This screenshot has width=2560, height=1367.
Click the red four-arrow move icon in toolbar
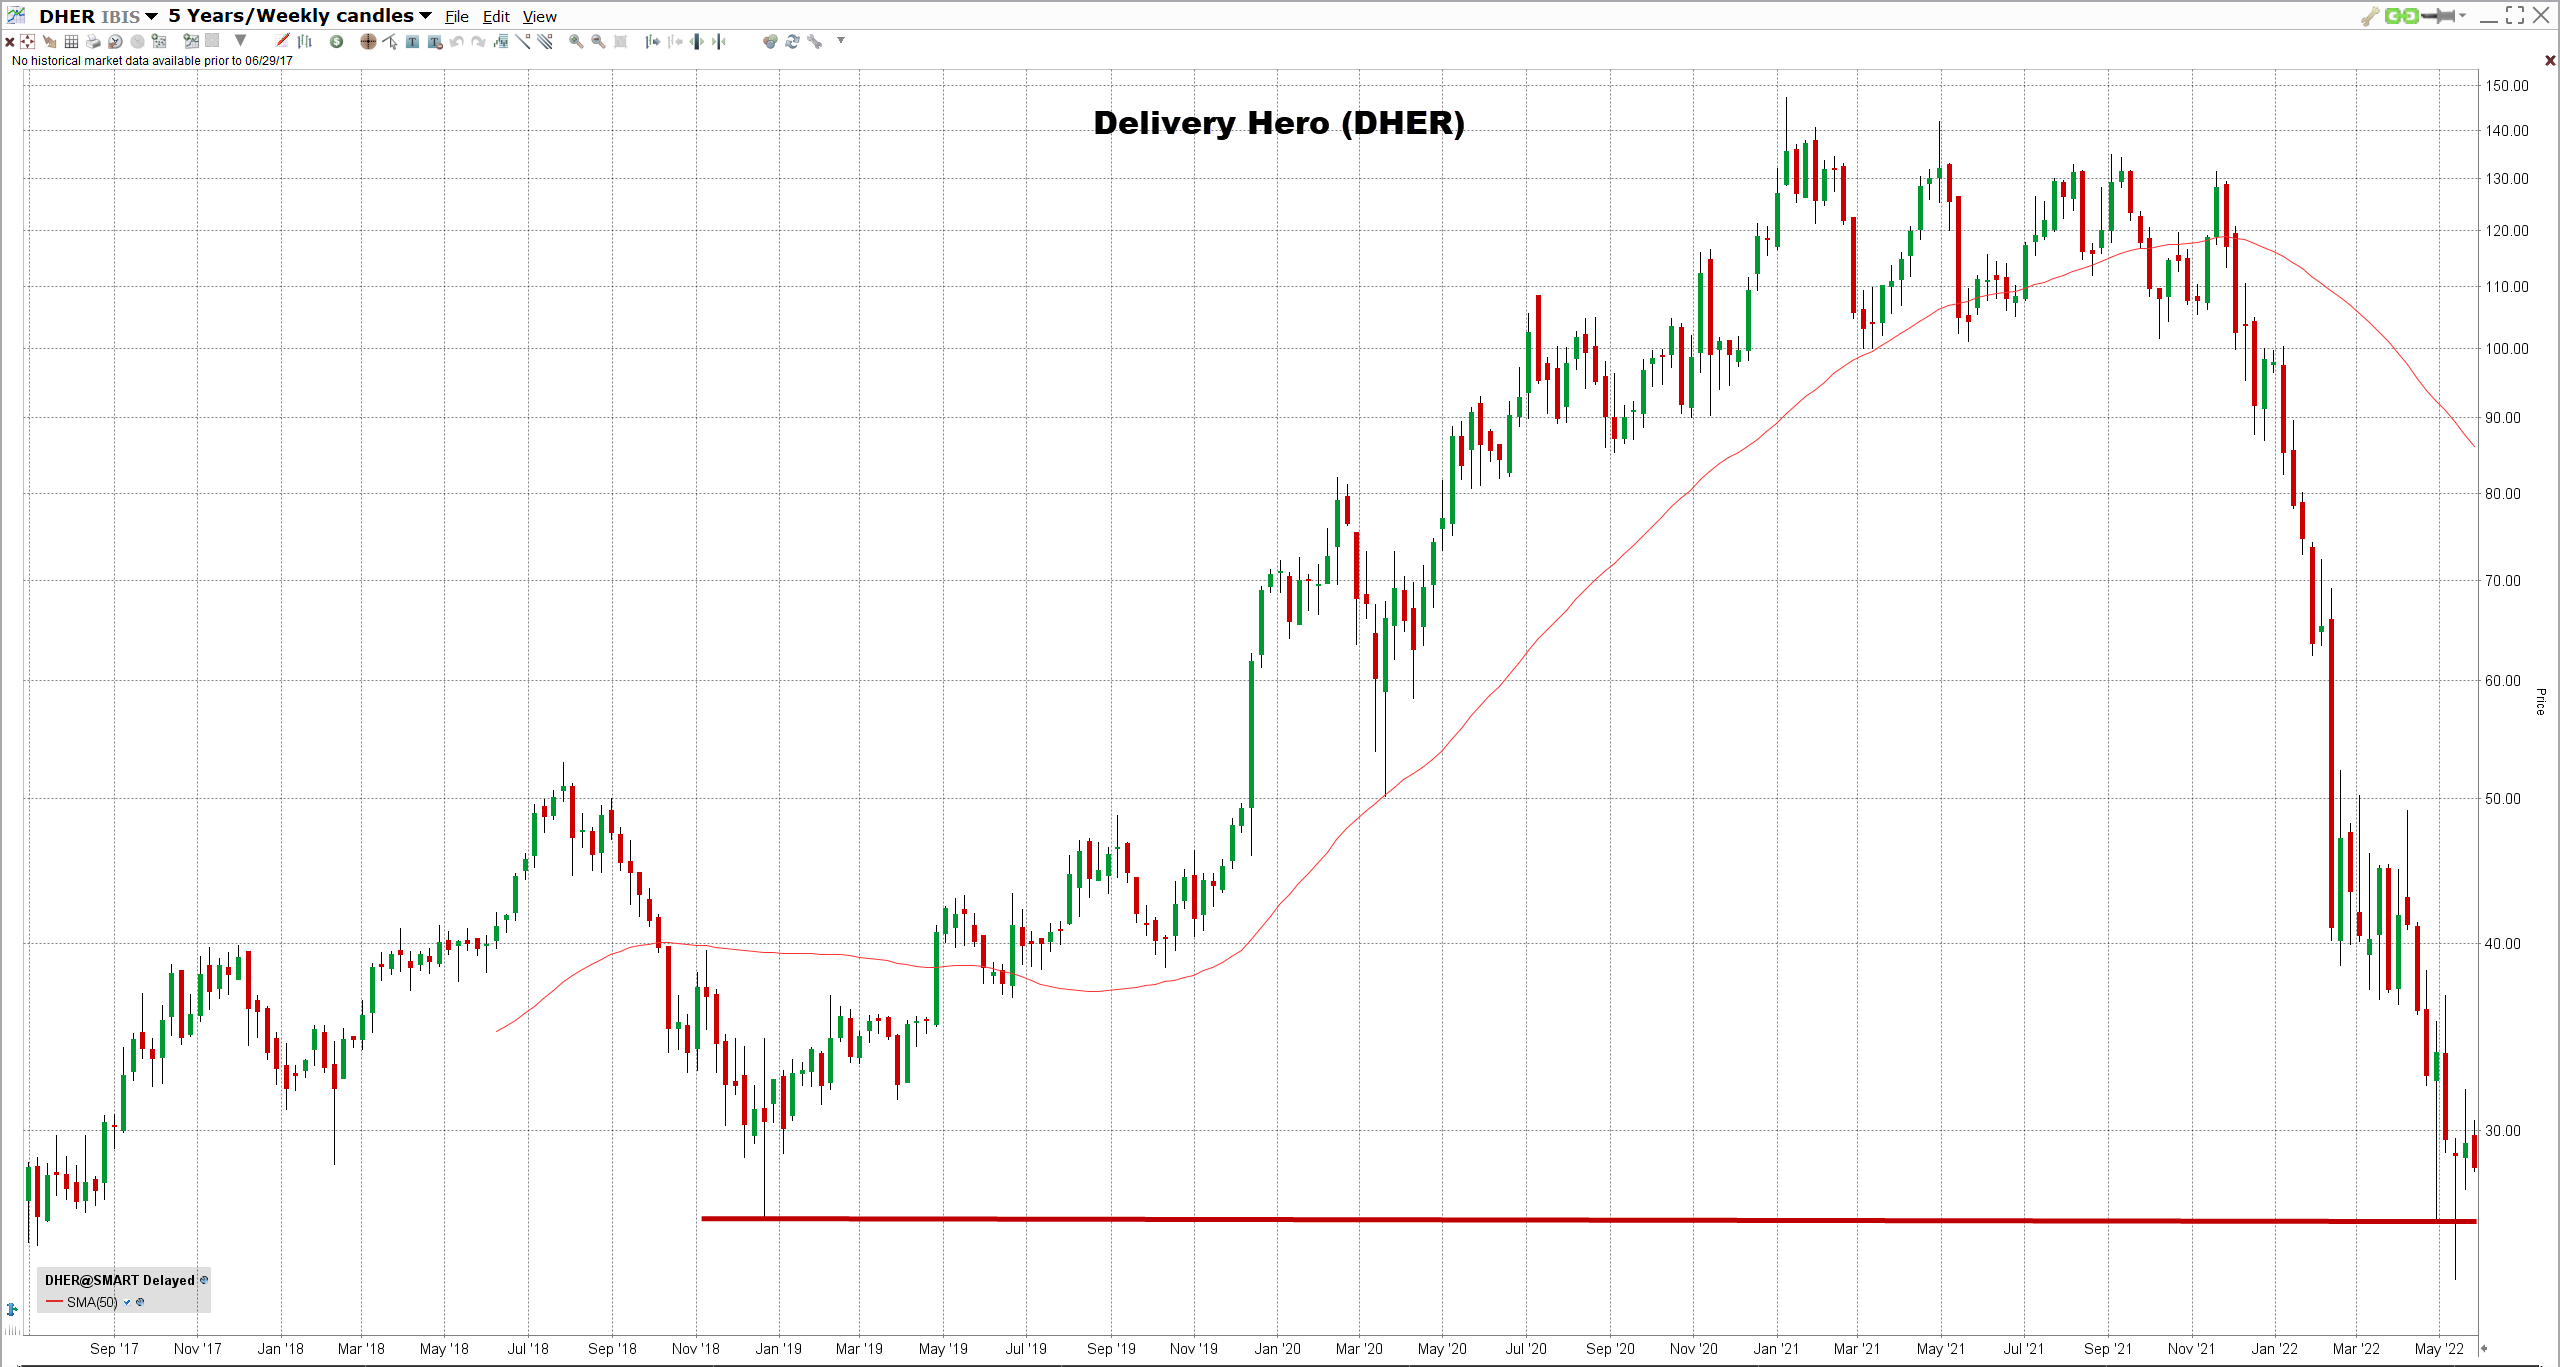pyautogui.click(x=27, y=41)
